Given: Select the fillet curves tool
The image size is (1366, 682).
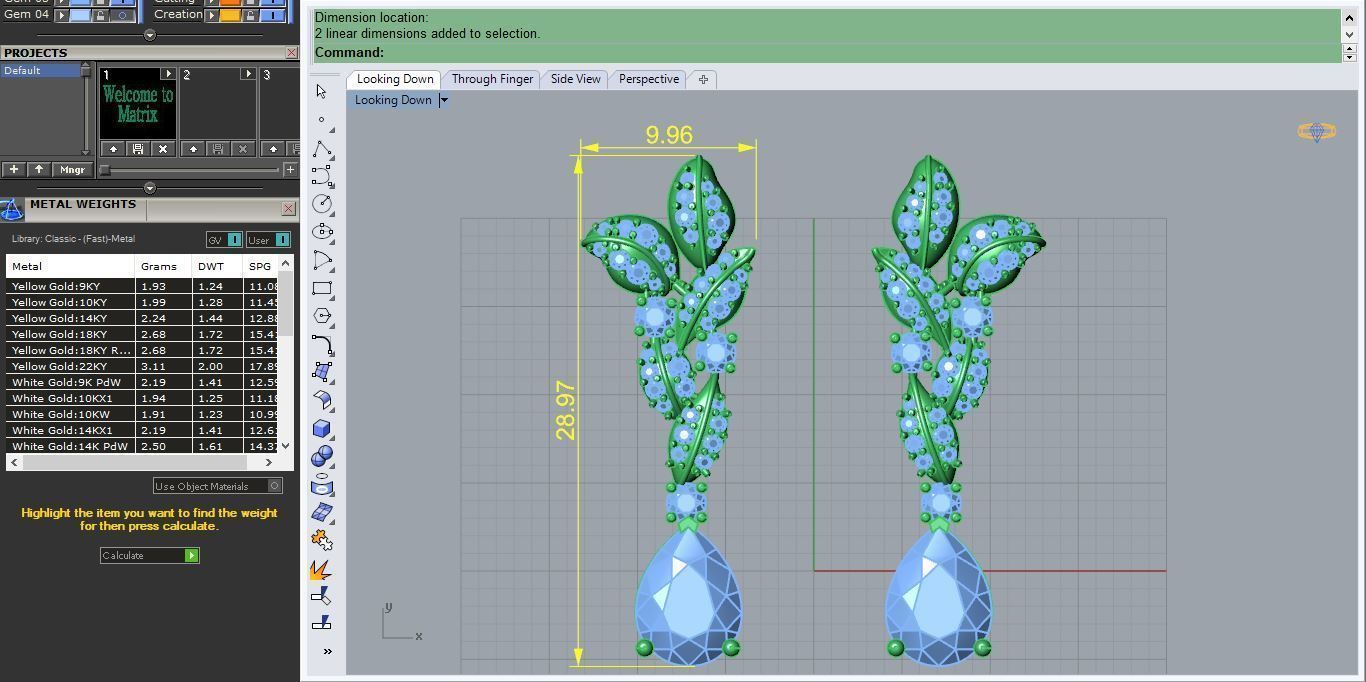Looking at the screenshot, I should [x=322, y=345].
